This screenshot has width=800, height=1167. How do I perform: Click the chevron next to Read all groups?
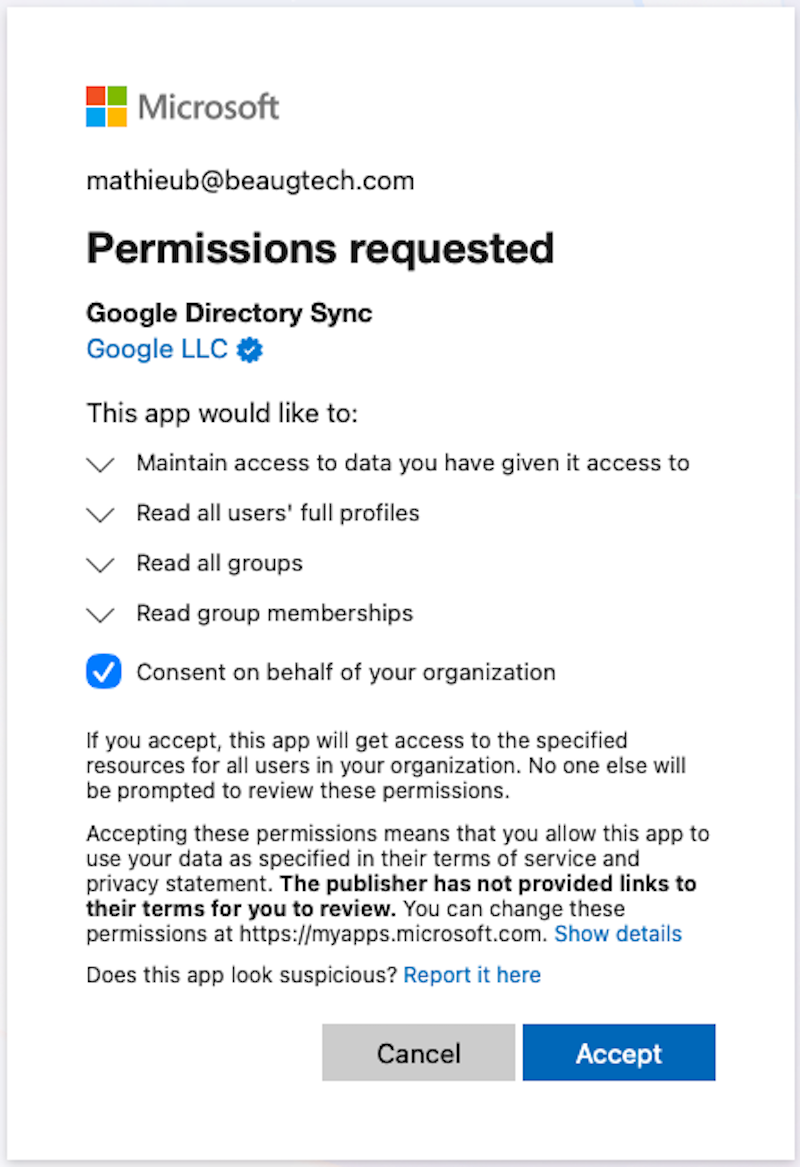click(101, 564)
